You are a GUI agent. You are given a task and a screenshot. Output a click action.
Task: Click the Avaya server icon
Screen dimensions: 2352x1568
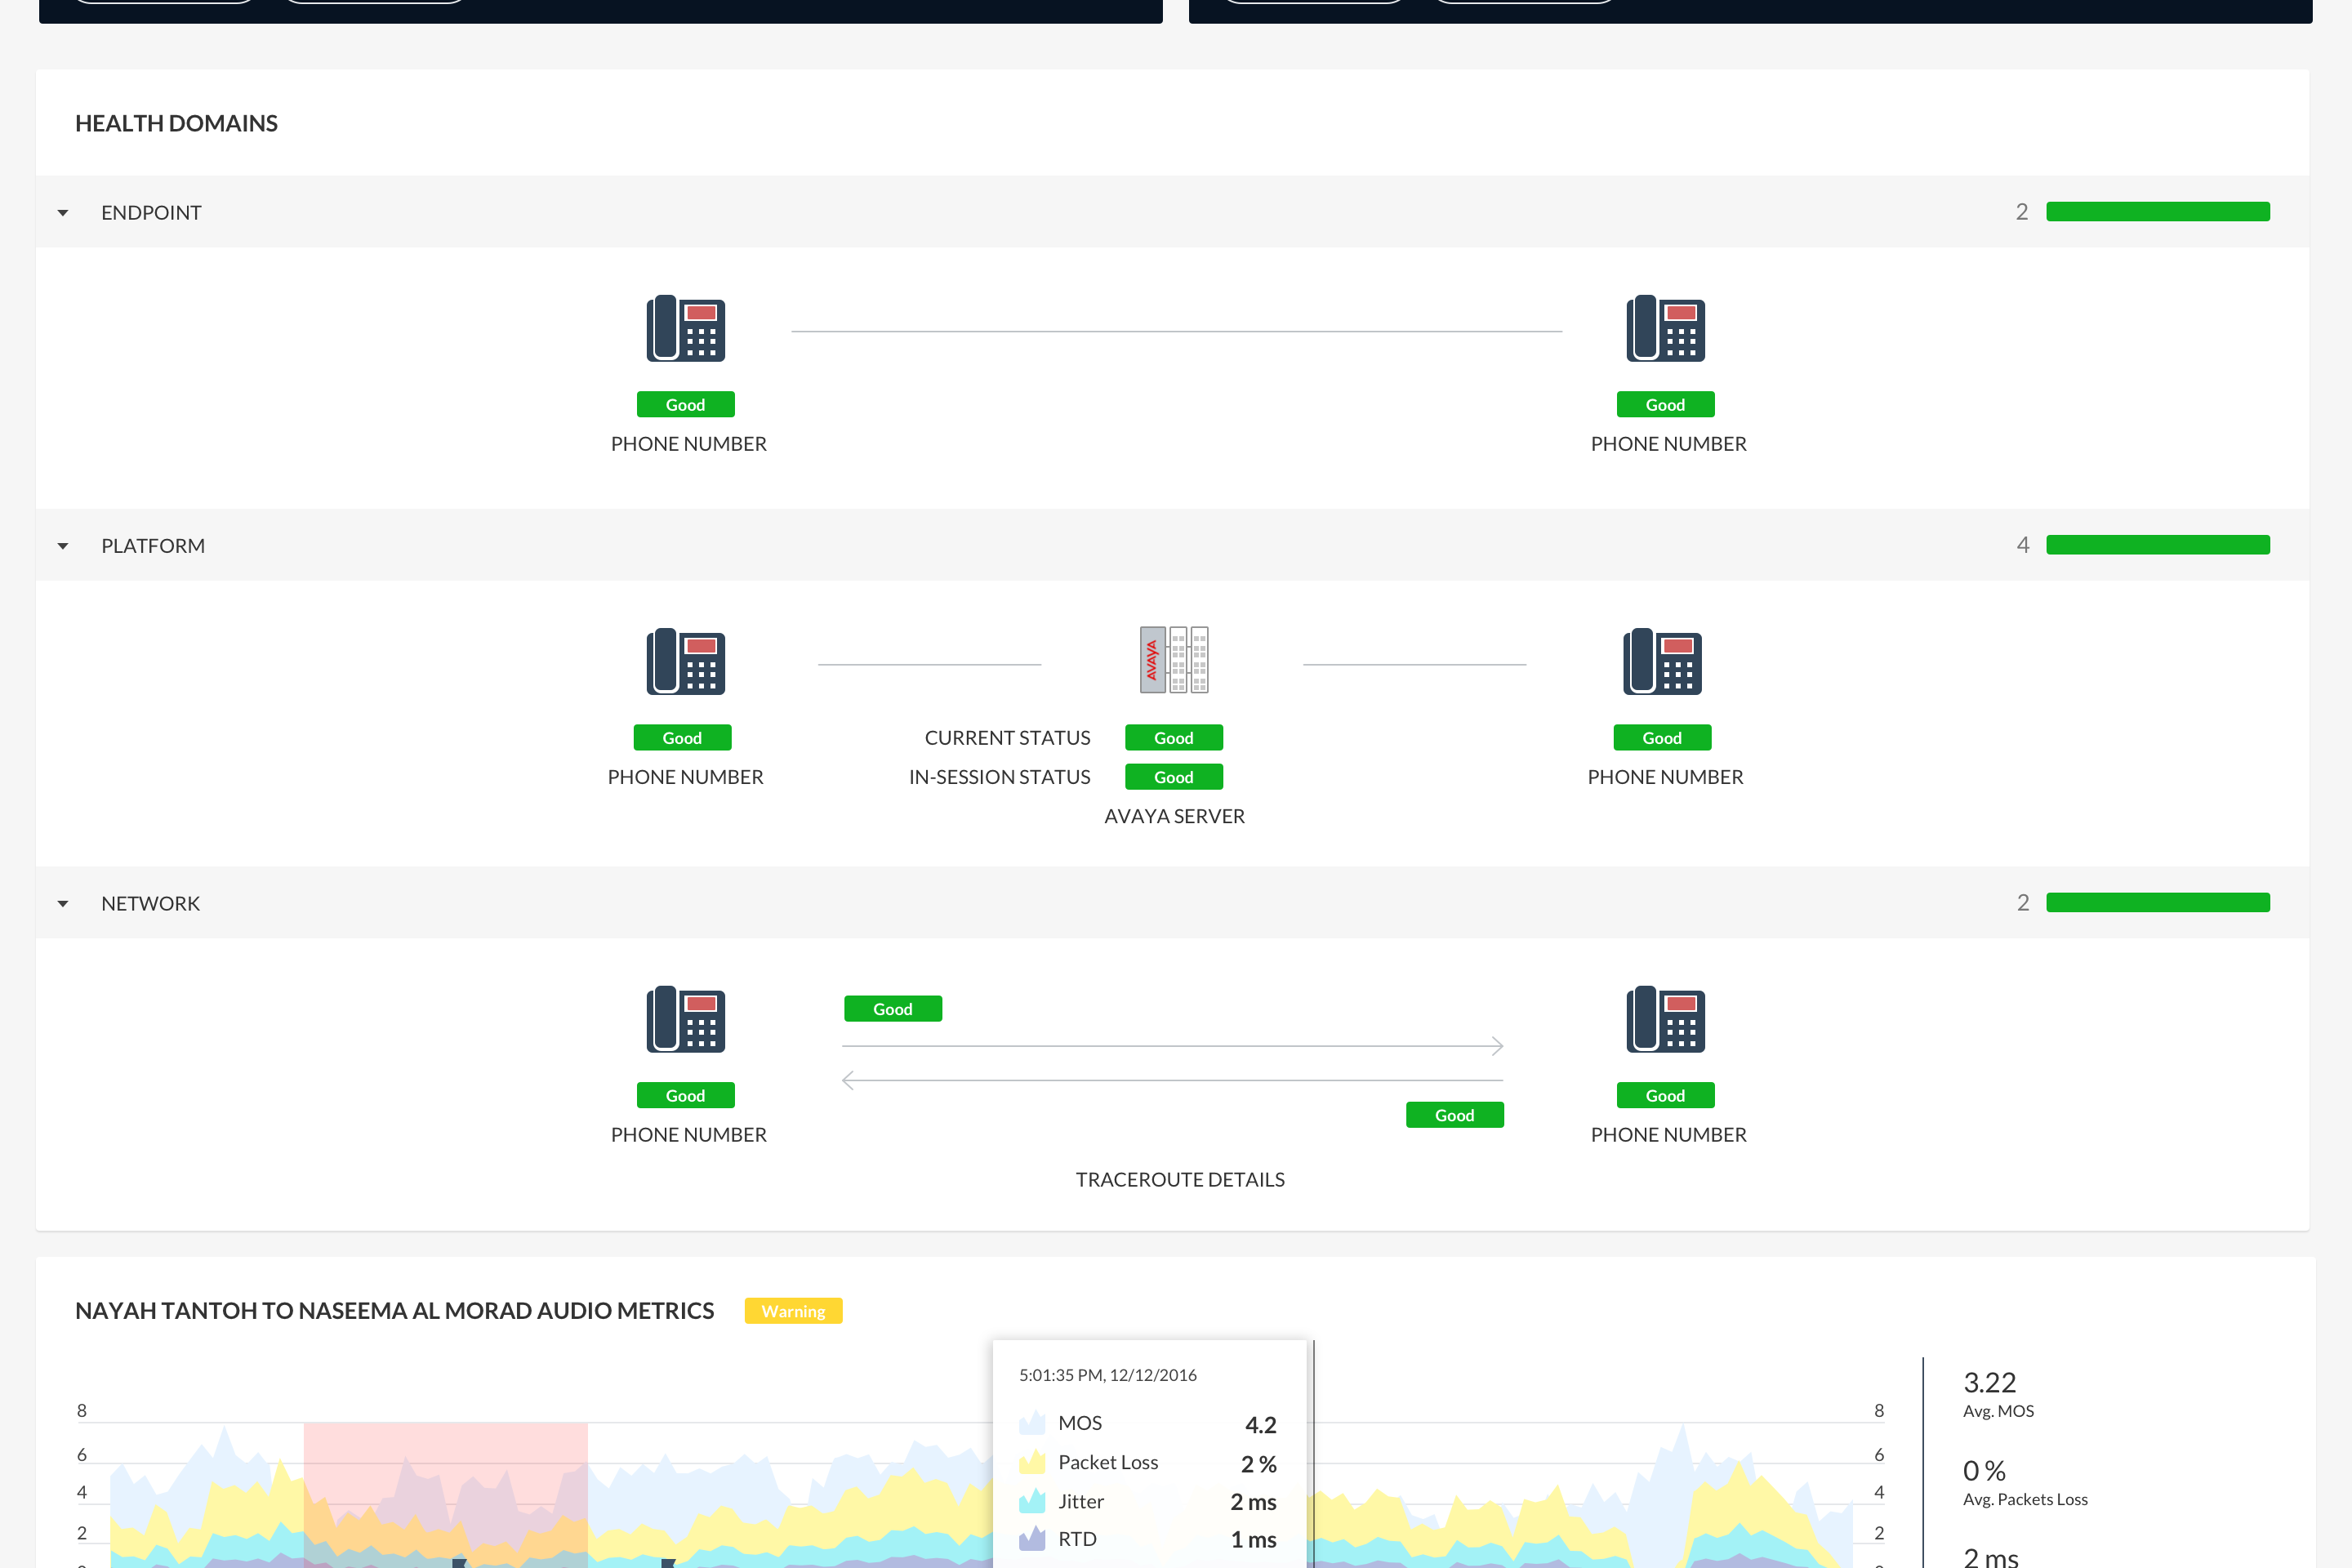click(1174, 660)
